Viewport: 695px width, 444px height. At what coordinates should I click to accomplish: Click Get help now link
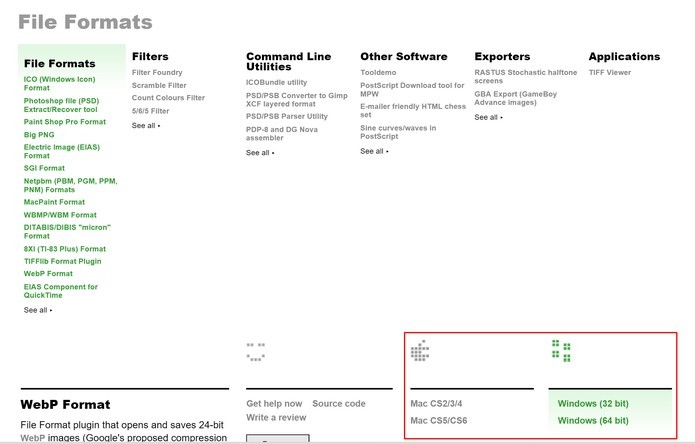pyautogui.click(x=274, y=404)
